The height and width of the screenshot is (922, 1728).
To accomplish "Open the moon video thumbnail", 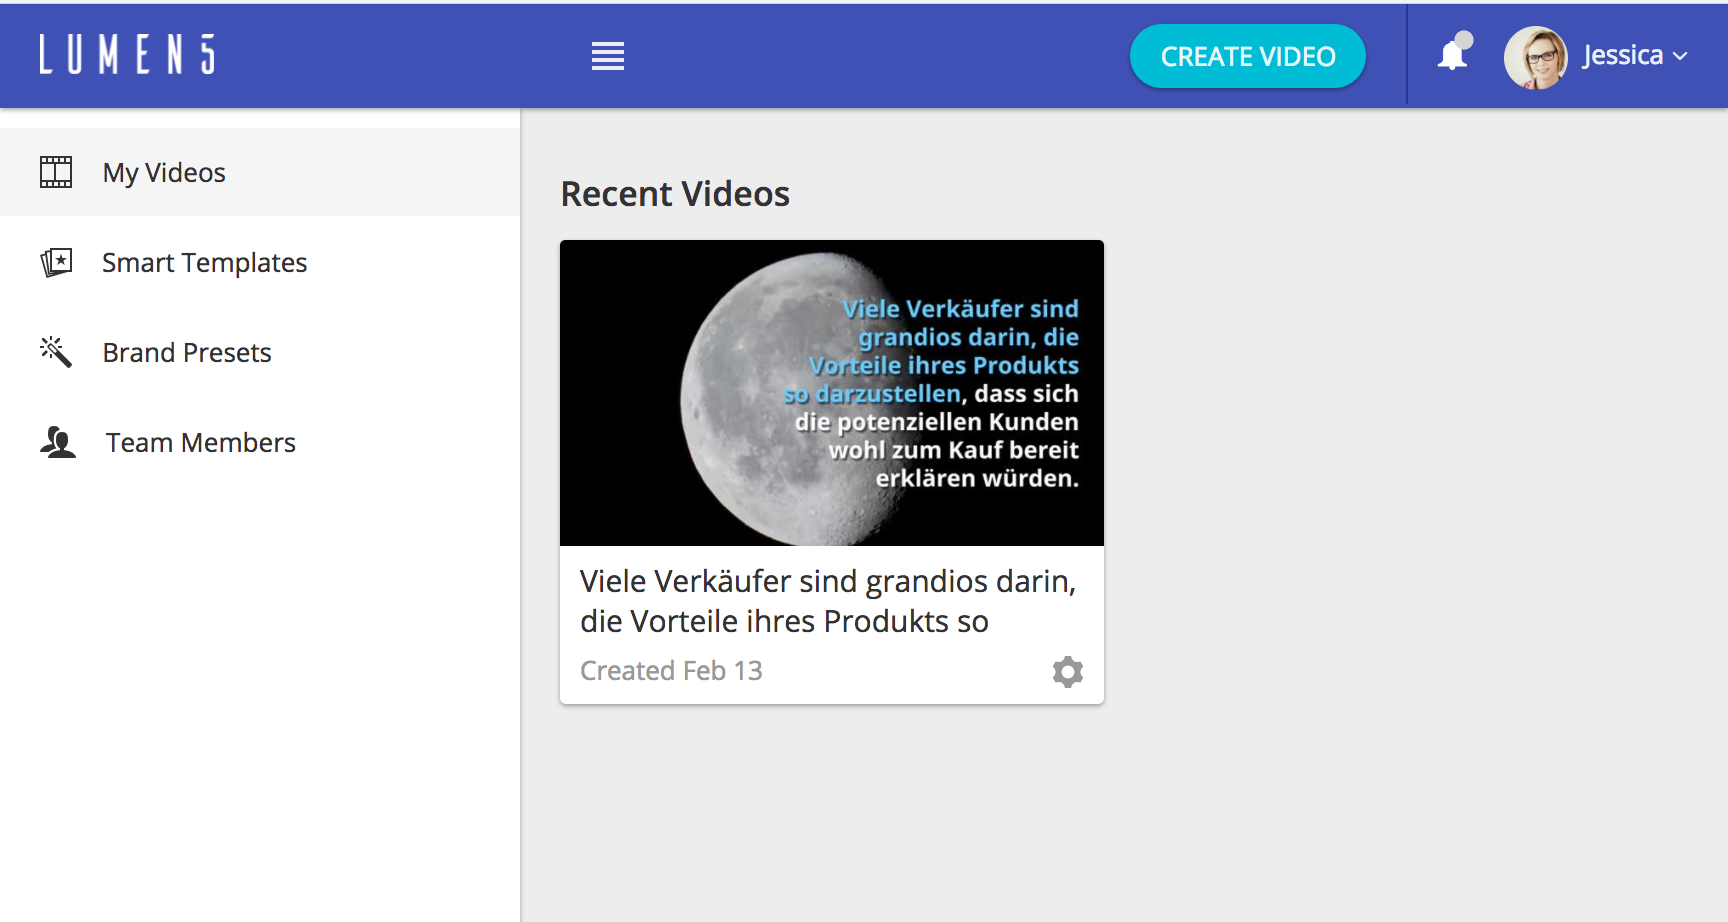I will (x=832, y=393).
